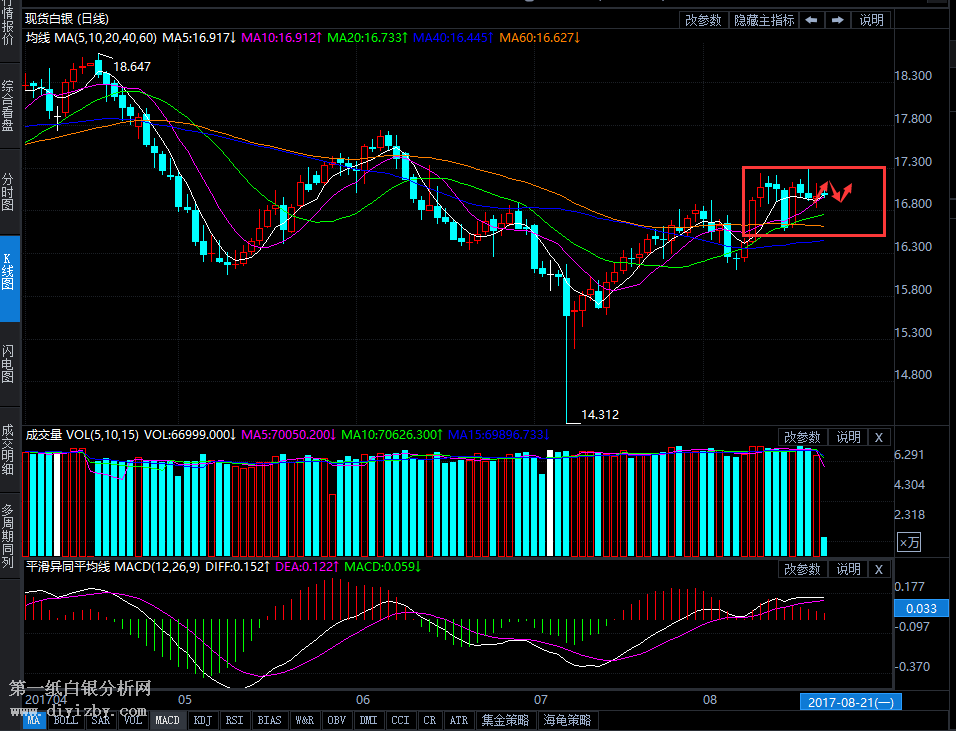Click the left arrow in main chart header
956x731 pixels.
click(x=811, y=20)
